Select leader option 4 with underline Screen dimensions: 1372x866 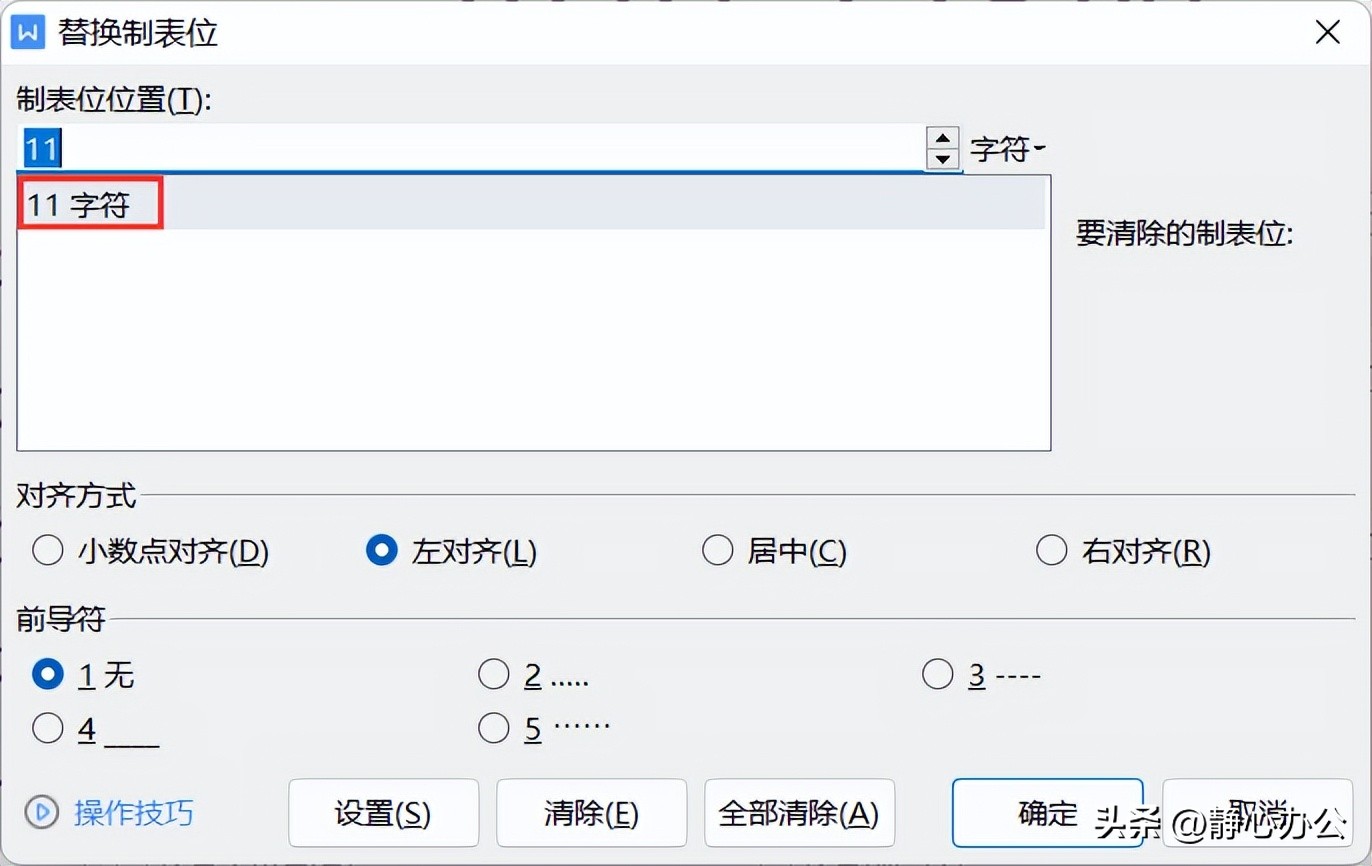click(x=48, y=729)
